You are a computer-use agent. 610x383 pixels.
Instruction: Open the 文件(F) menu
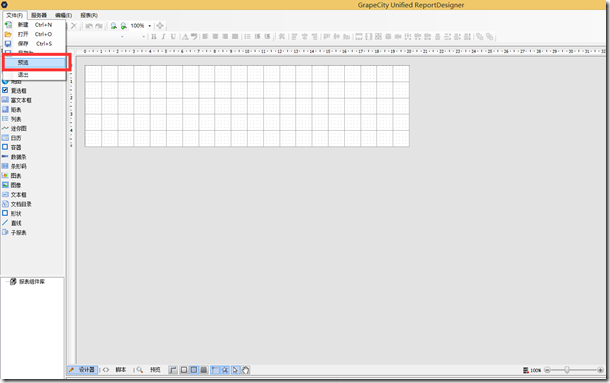(x=15, y=15)
